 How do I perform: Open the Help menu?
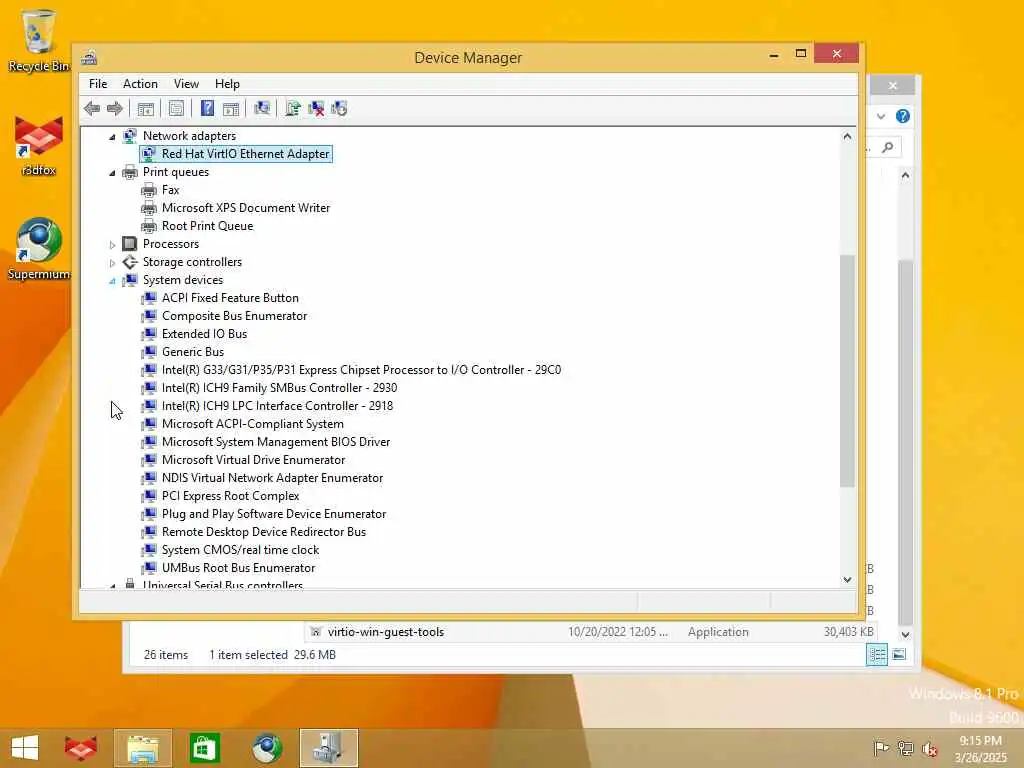pos(227,84)
